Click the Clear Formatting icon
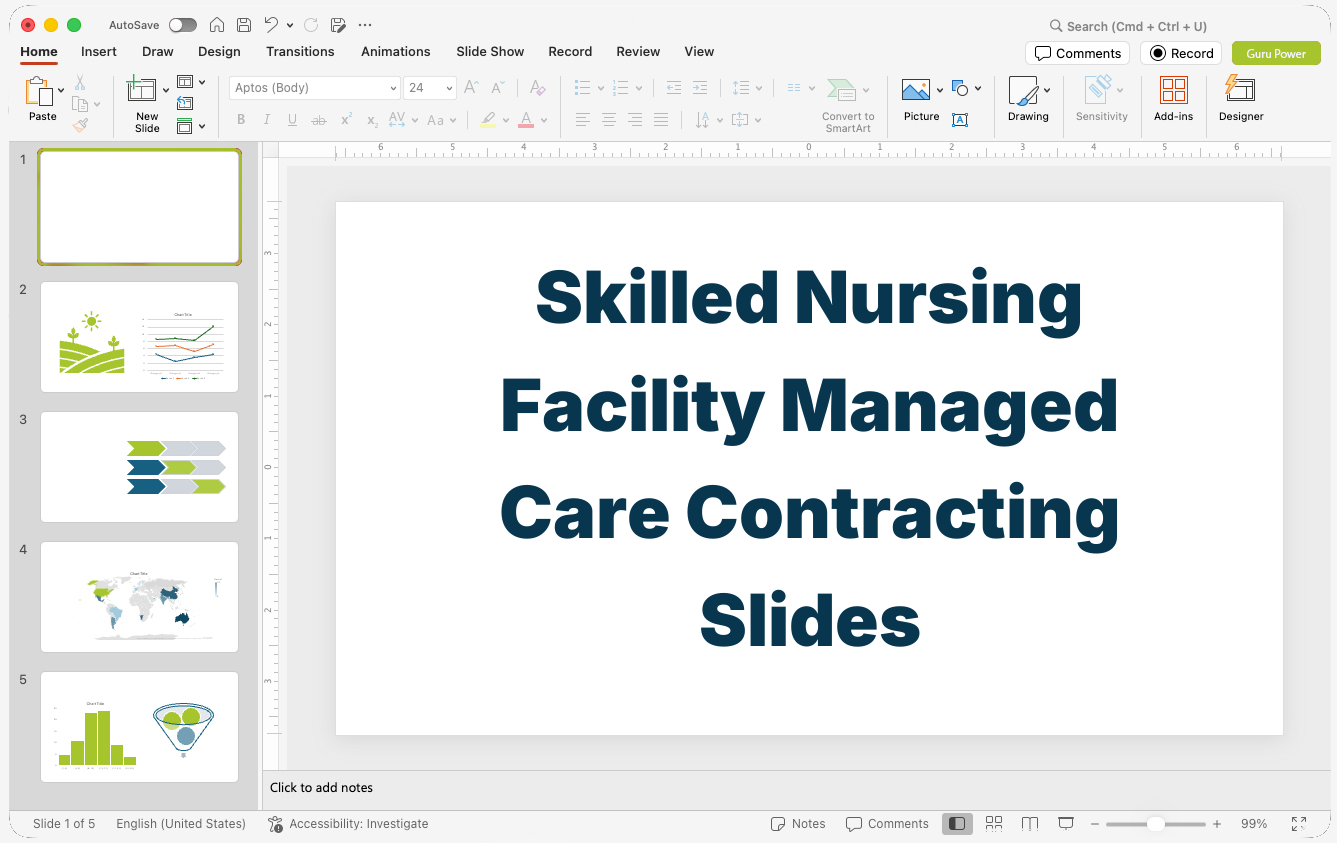Image resolution: width=1337 pixels, height=843 pixels. pos(538,88)
